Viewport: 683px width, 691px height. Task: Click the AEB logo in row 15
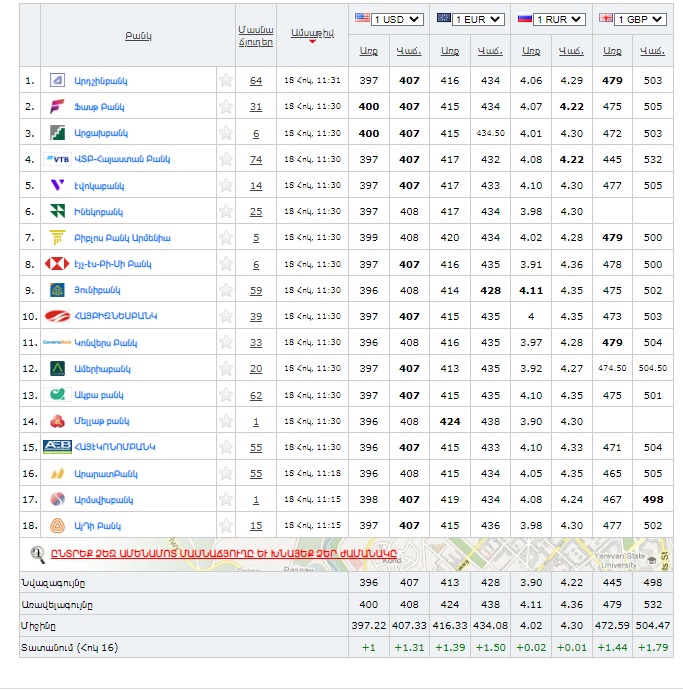tap(57, 447)
